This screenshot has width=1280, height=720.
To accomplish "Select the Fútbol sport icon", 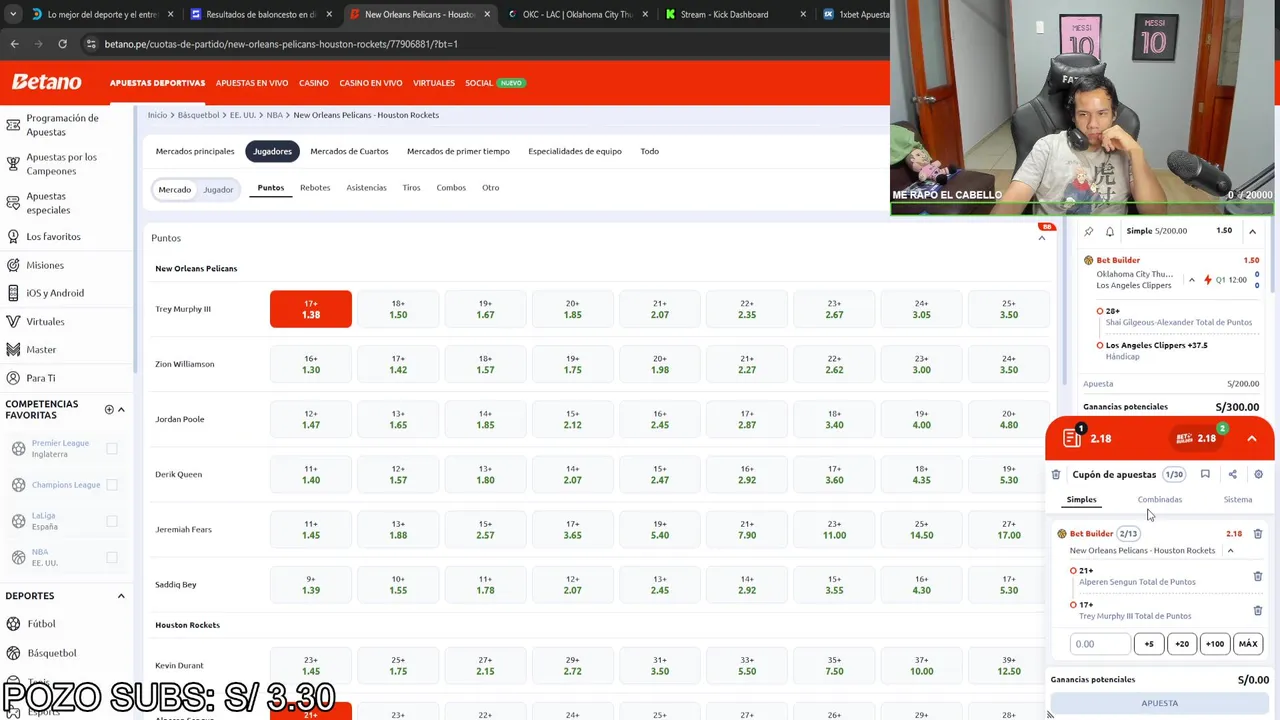I will pyautogui.click(x=13, y=624).
